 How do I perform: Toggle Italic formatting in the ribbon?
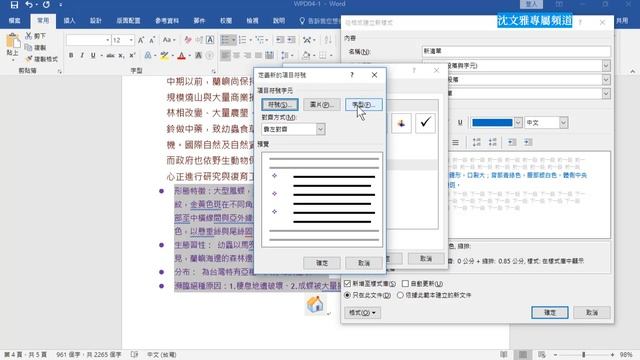(x=82, y=55)
